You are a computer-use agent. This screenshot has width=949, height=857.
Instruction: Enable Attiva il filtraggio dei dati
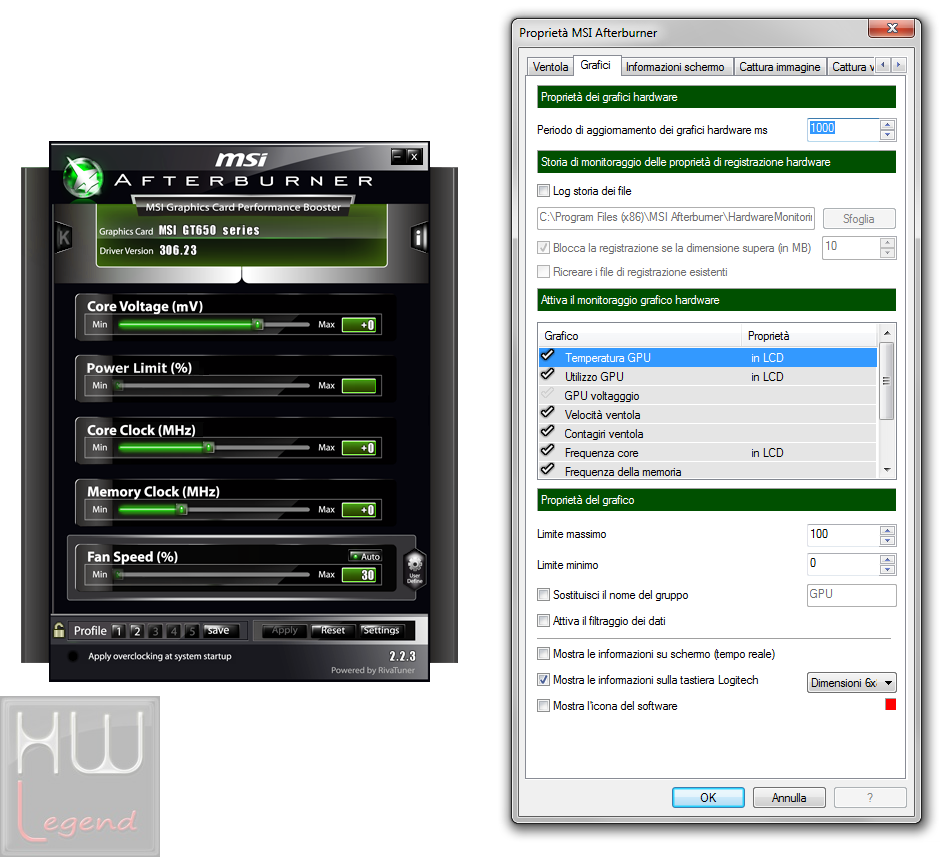click(x=543, y=621)
